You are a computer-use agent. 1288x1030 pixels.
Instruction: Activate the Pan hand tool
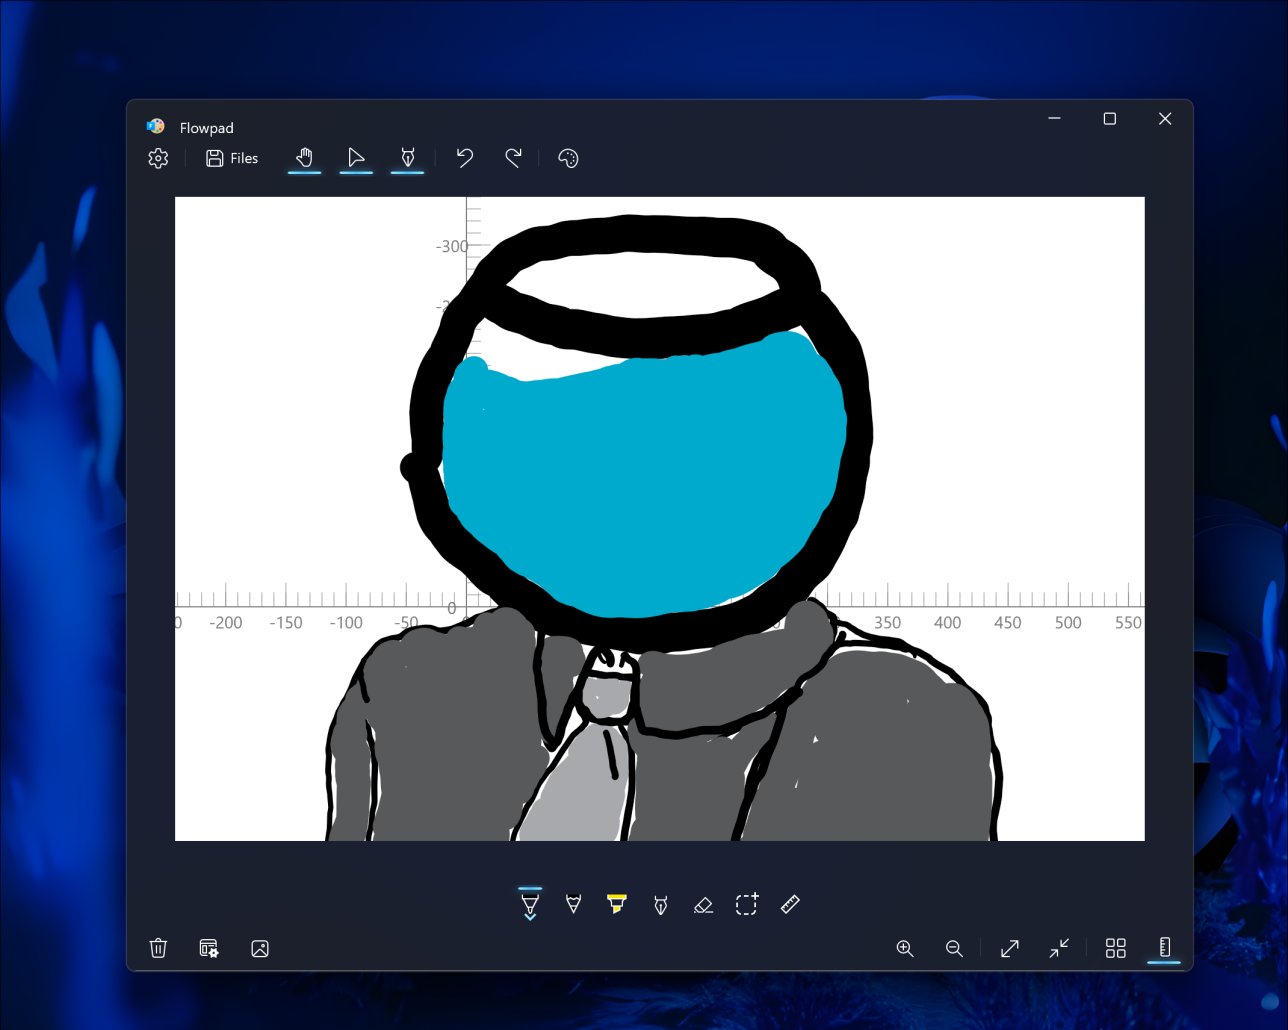point(304,157)
